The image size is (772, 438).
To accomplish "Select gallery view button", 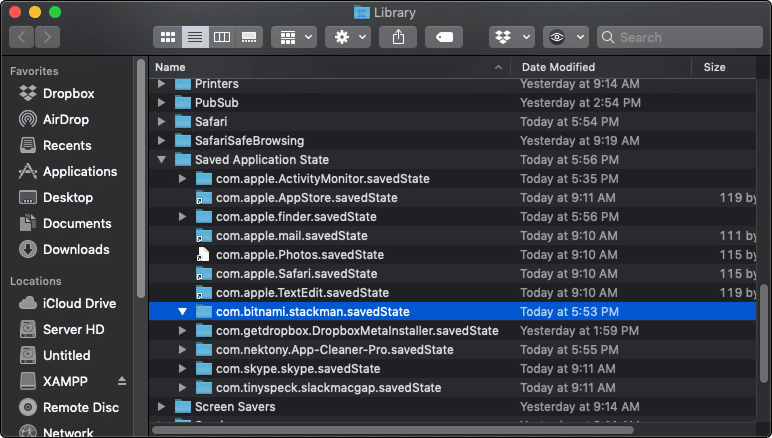I will coord(249,37).
